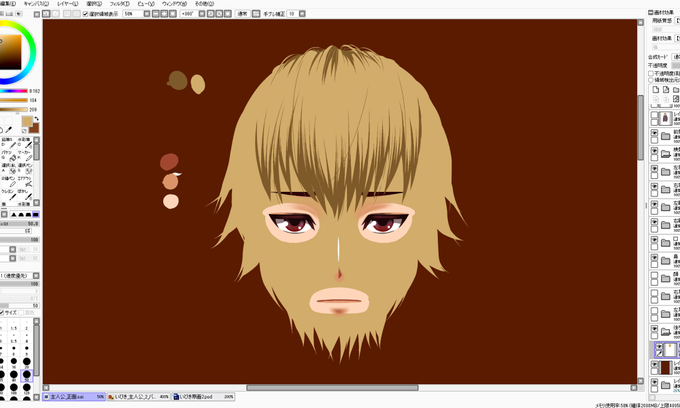
Task: Select the エアブラシ (airbrush) tool
Action: click(25, 181)
